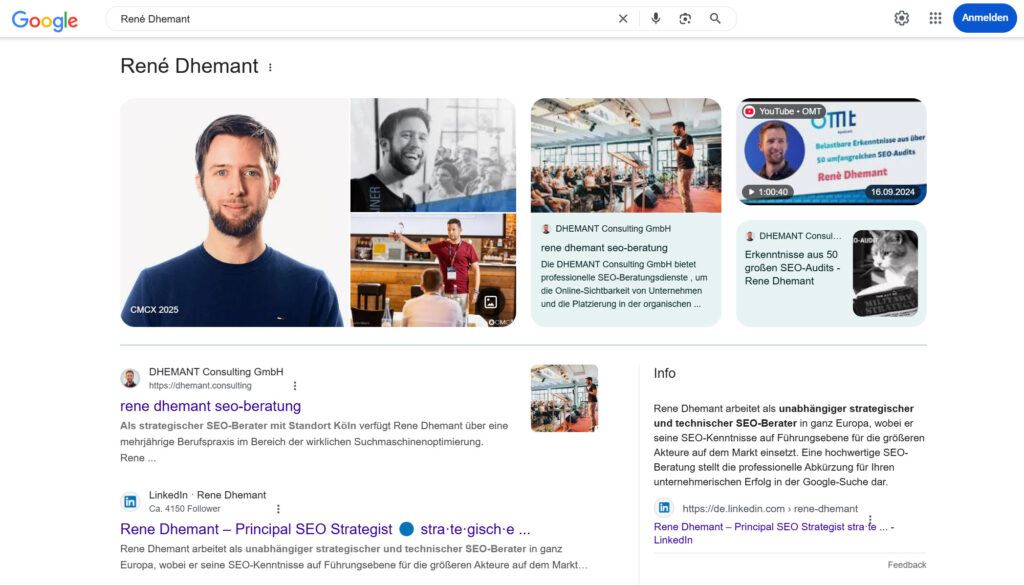This screenshot has width=1024, height=585.
Task: Click the LinkedIn favicon beside Rene Dhemant result
Action: tap(130, 501)
